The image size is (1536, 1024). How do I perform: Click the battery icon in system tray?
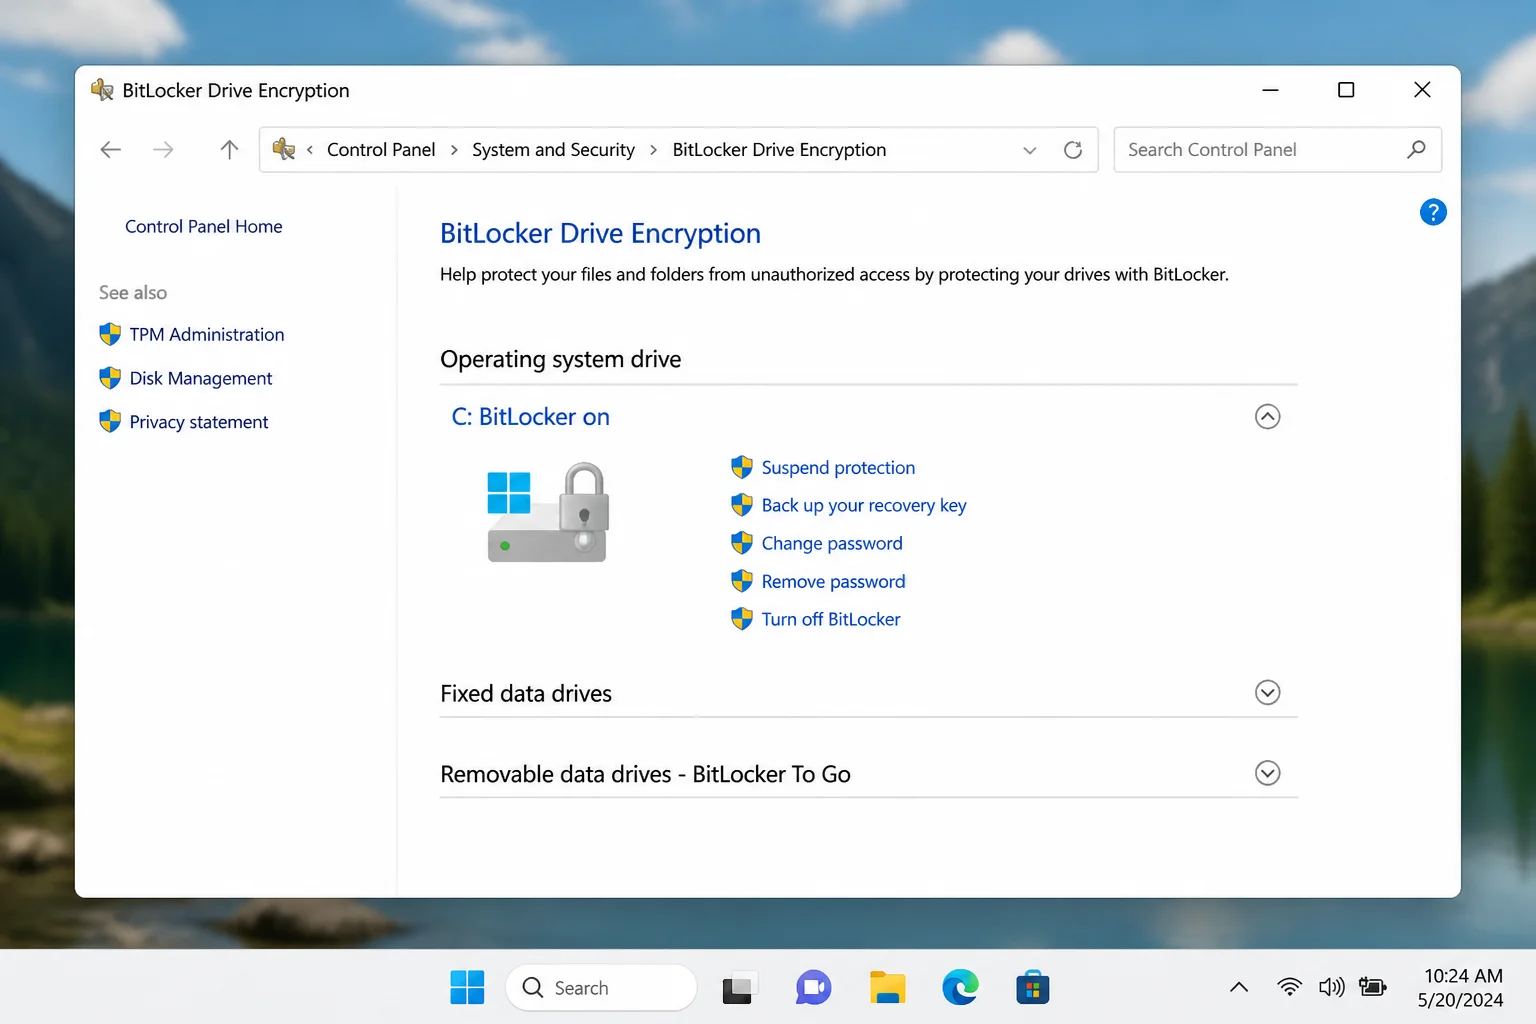pos(1373,988)
